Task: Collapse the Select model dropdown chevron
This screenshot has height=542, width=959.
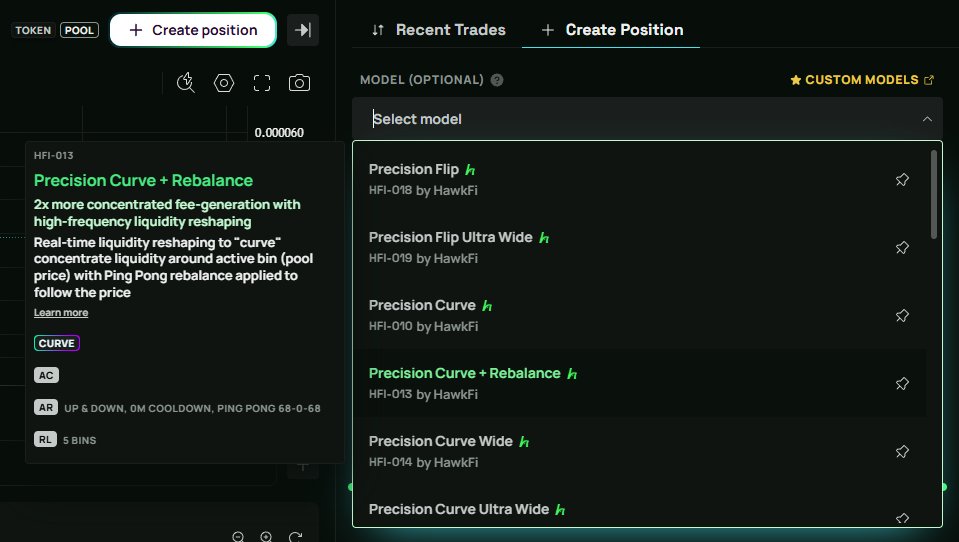Action: (927, 119)
